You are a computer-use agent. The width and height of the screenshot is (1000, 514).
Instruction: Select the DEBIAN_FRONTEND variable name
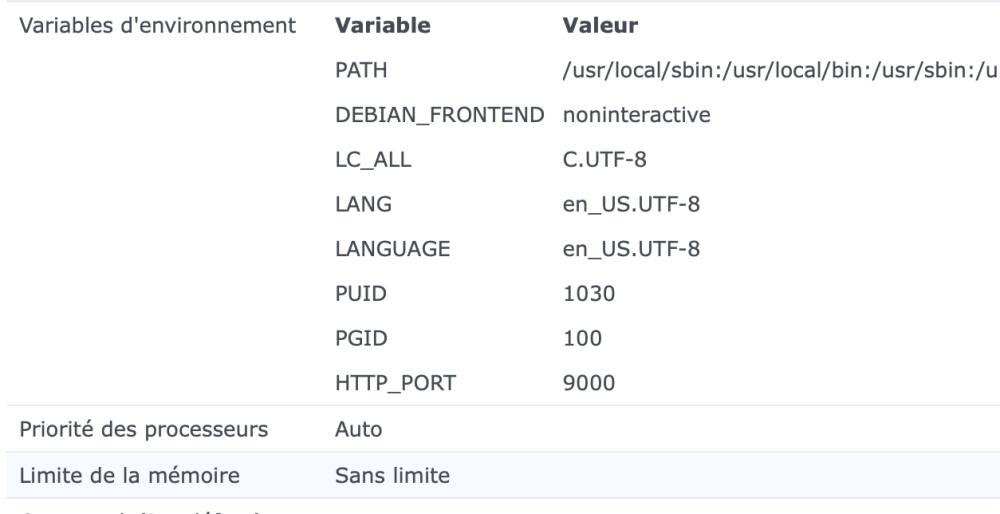tap(440, 115)
